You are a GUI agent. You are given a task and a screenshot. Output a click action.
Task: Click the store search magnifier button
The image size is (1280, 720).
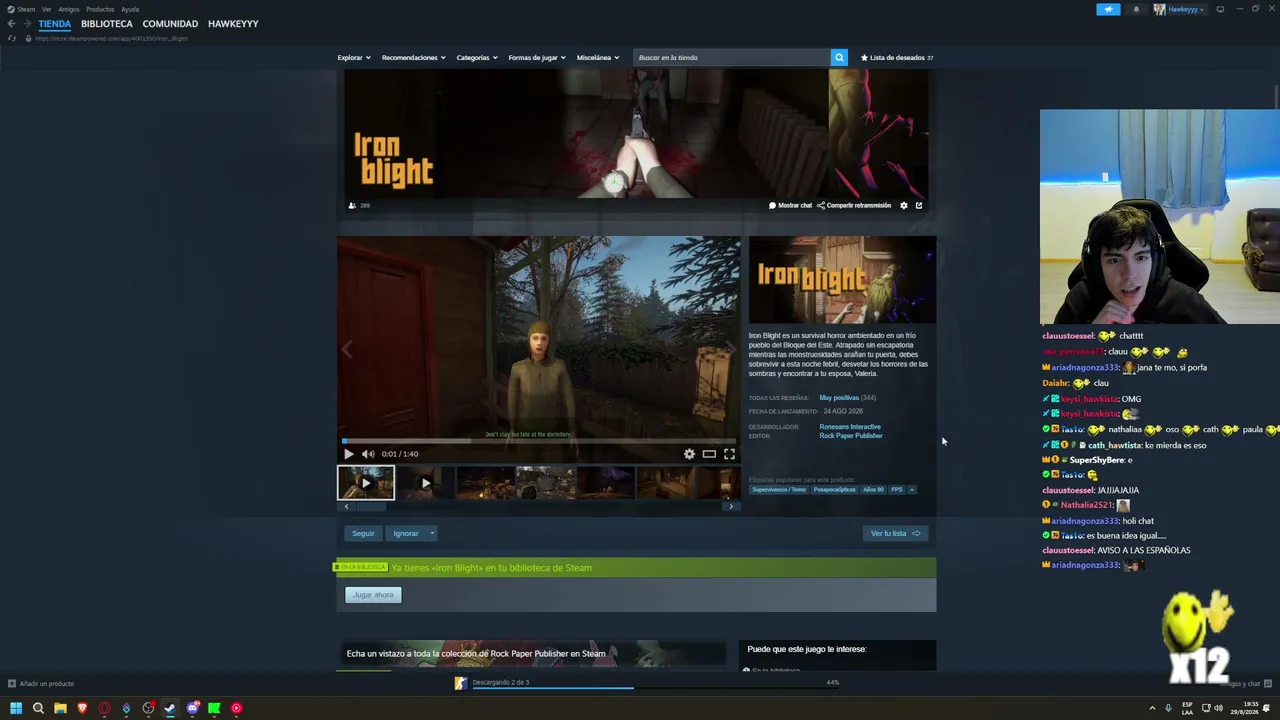(x=839, y=57)
